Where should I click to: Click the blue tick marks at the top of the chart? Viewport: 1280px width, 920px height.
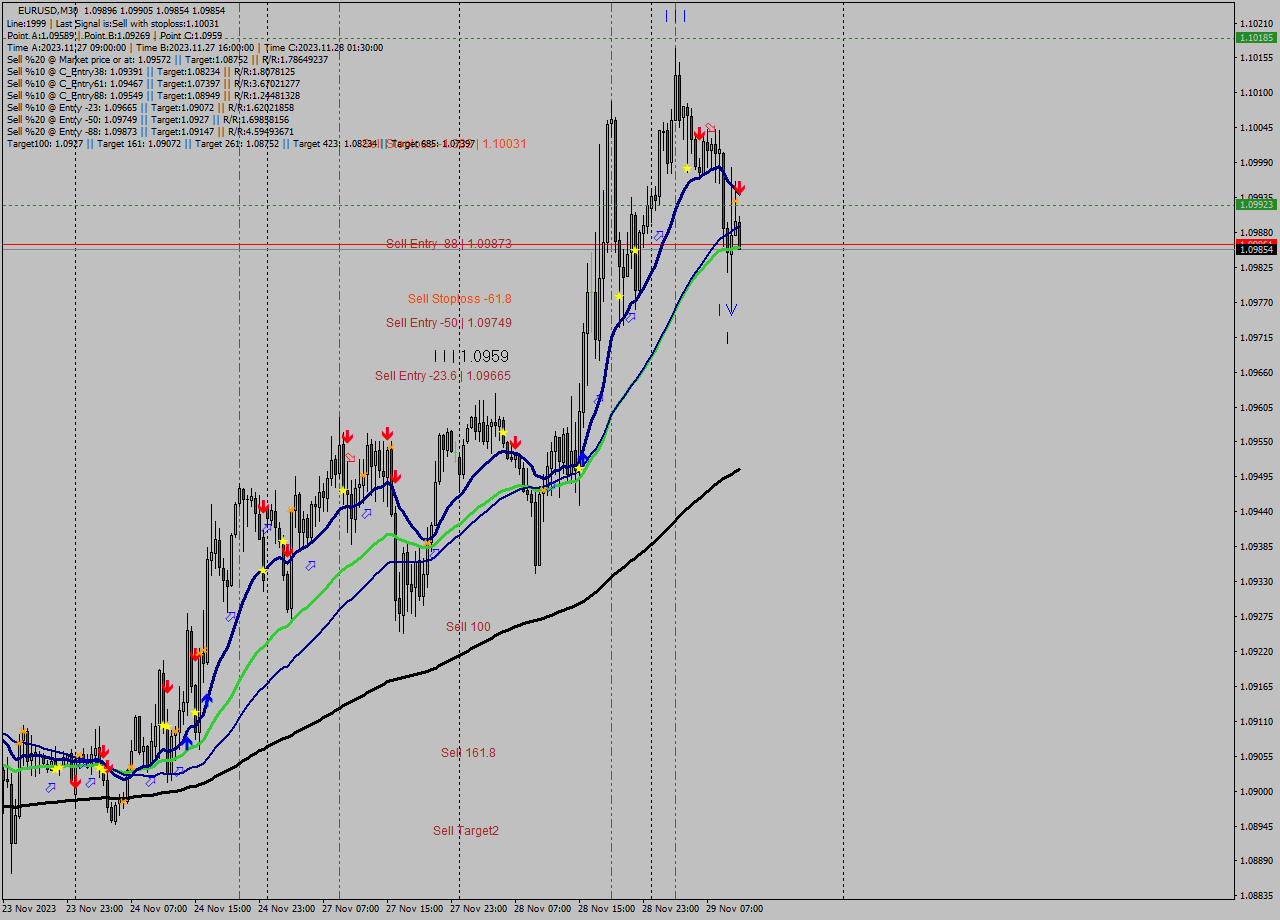tap(675, 15)
